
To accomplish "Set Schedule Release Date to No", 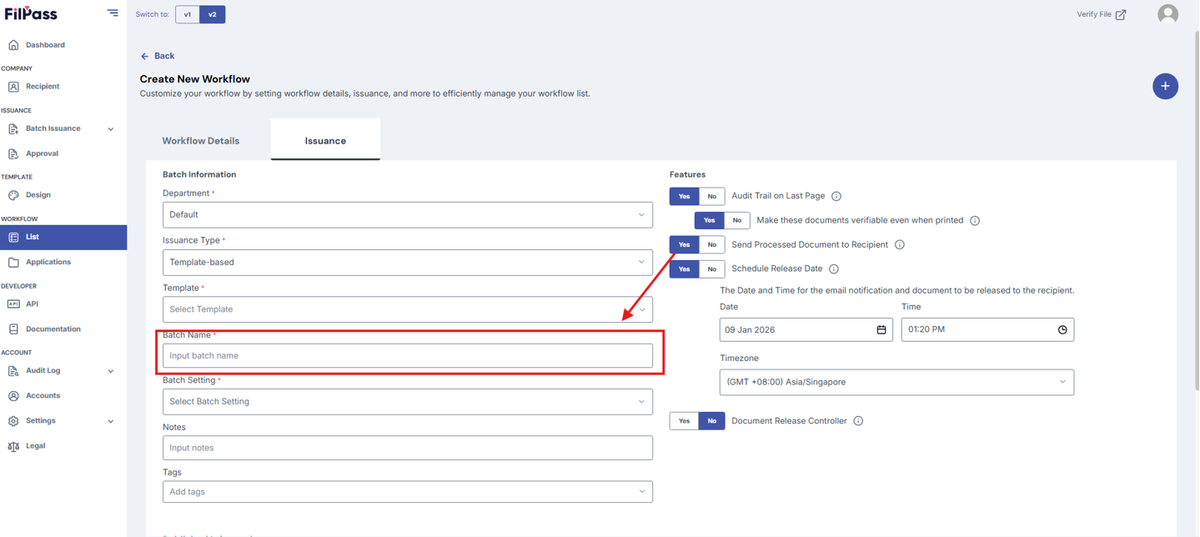I will 712,269.
